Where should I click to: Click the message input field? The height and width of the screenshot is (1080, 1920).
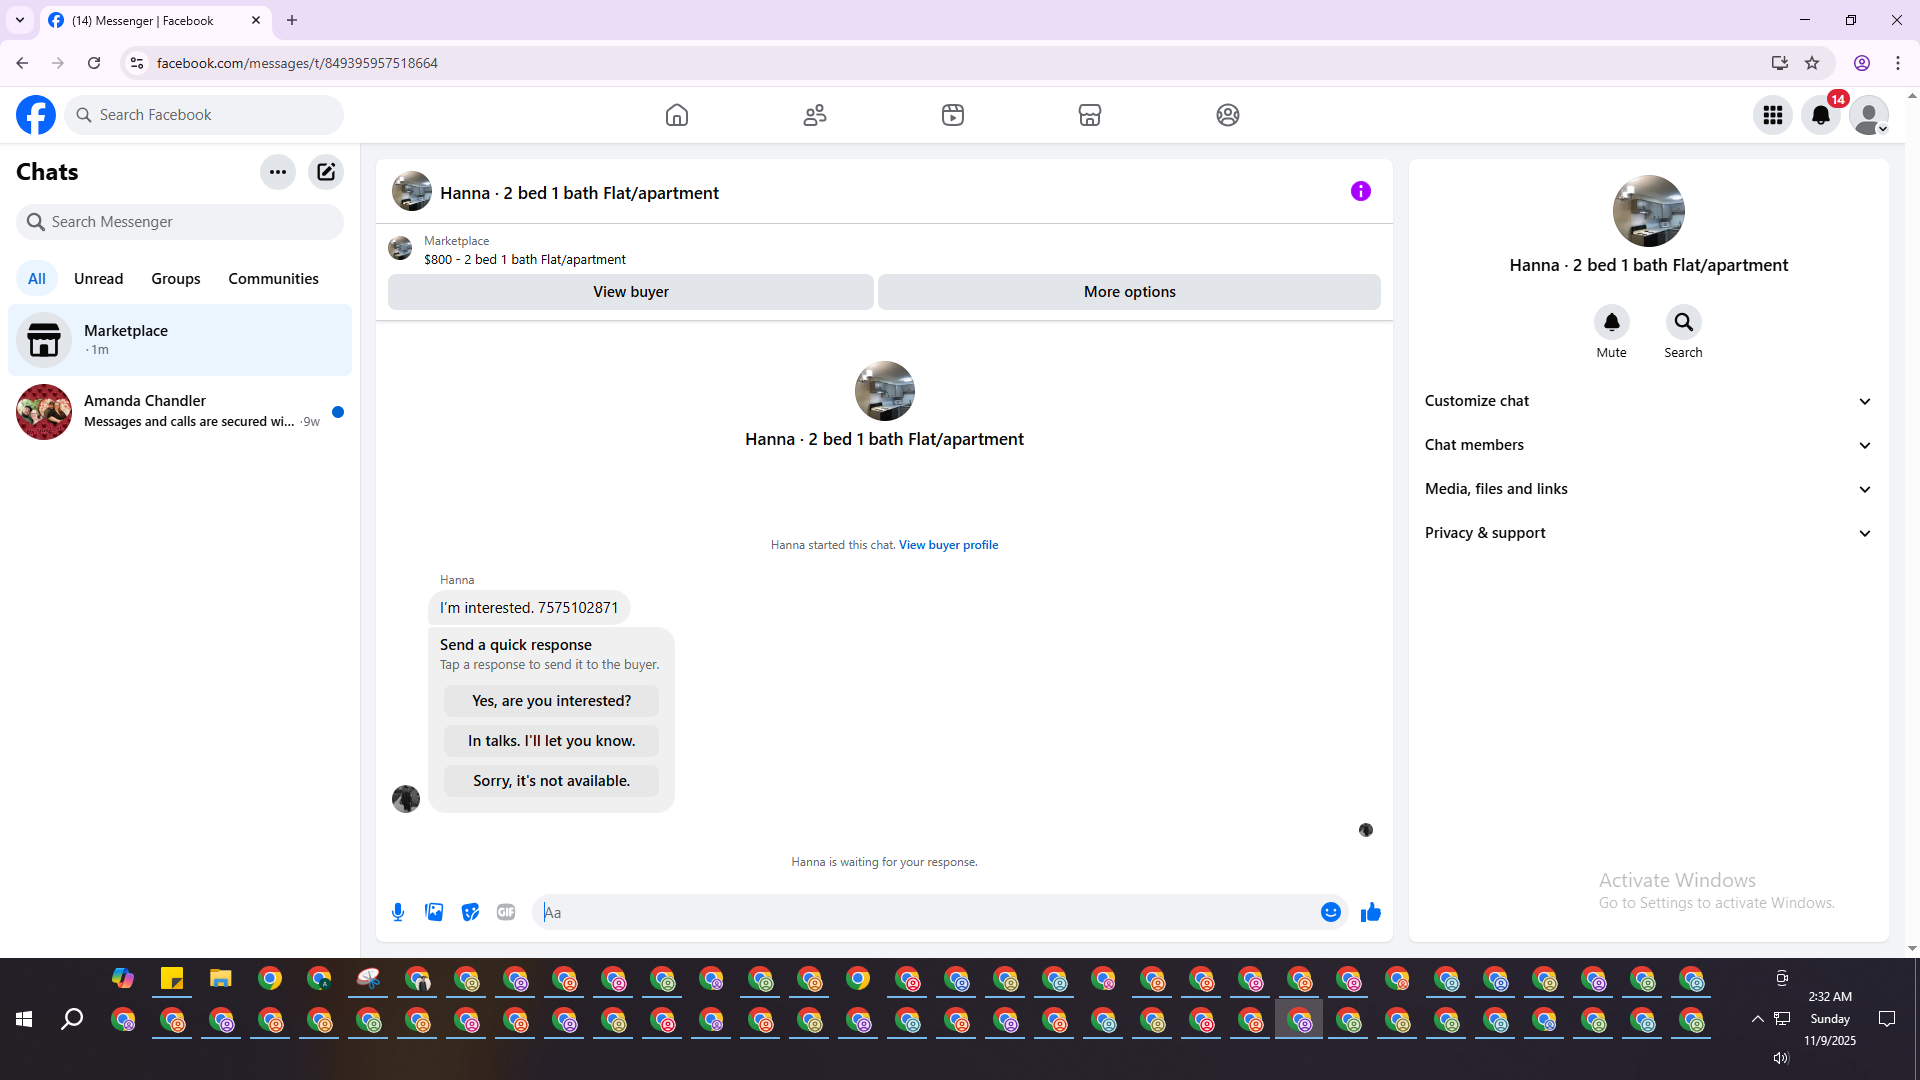[x=925, y=912]
